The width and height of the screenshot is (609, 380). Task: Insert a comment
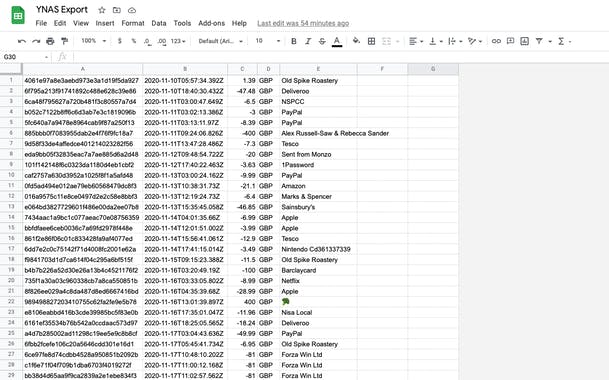[510, 41]
